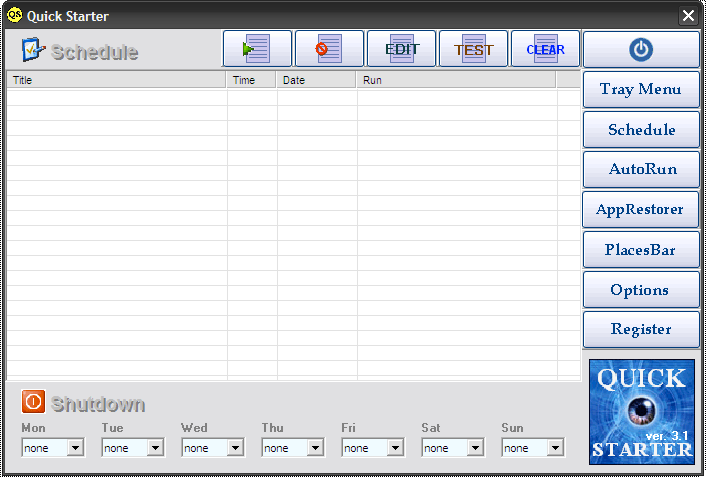Click the EDIT task toolbar button
The width and height of the screenshot is (707, 478).
(401, 49)
